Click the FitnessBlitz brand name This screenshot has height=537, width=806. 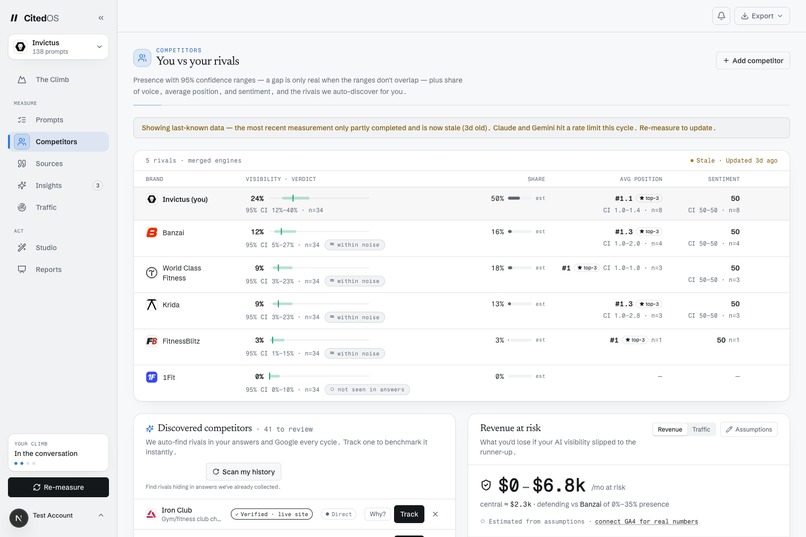click(x=181, y=341)
